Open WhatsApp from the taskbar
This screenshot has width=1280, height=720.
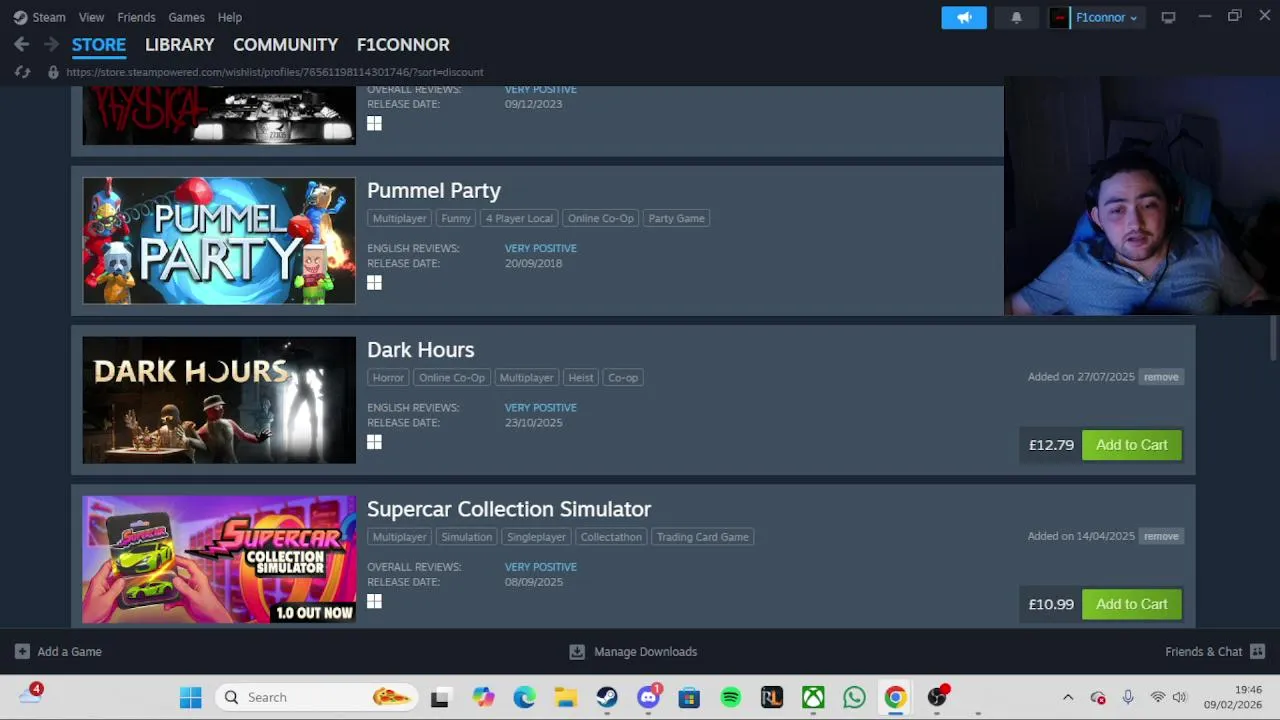tap(854, 697)
